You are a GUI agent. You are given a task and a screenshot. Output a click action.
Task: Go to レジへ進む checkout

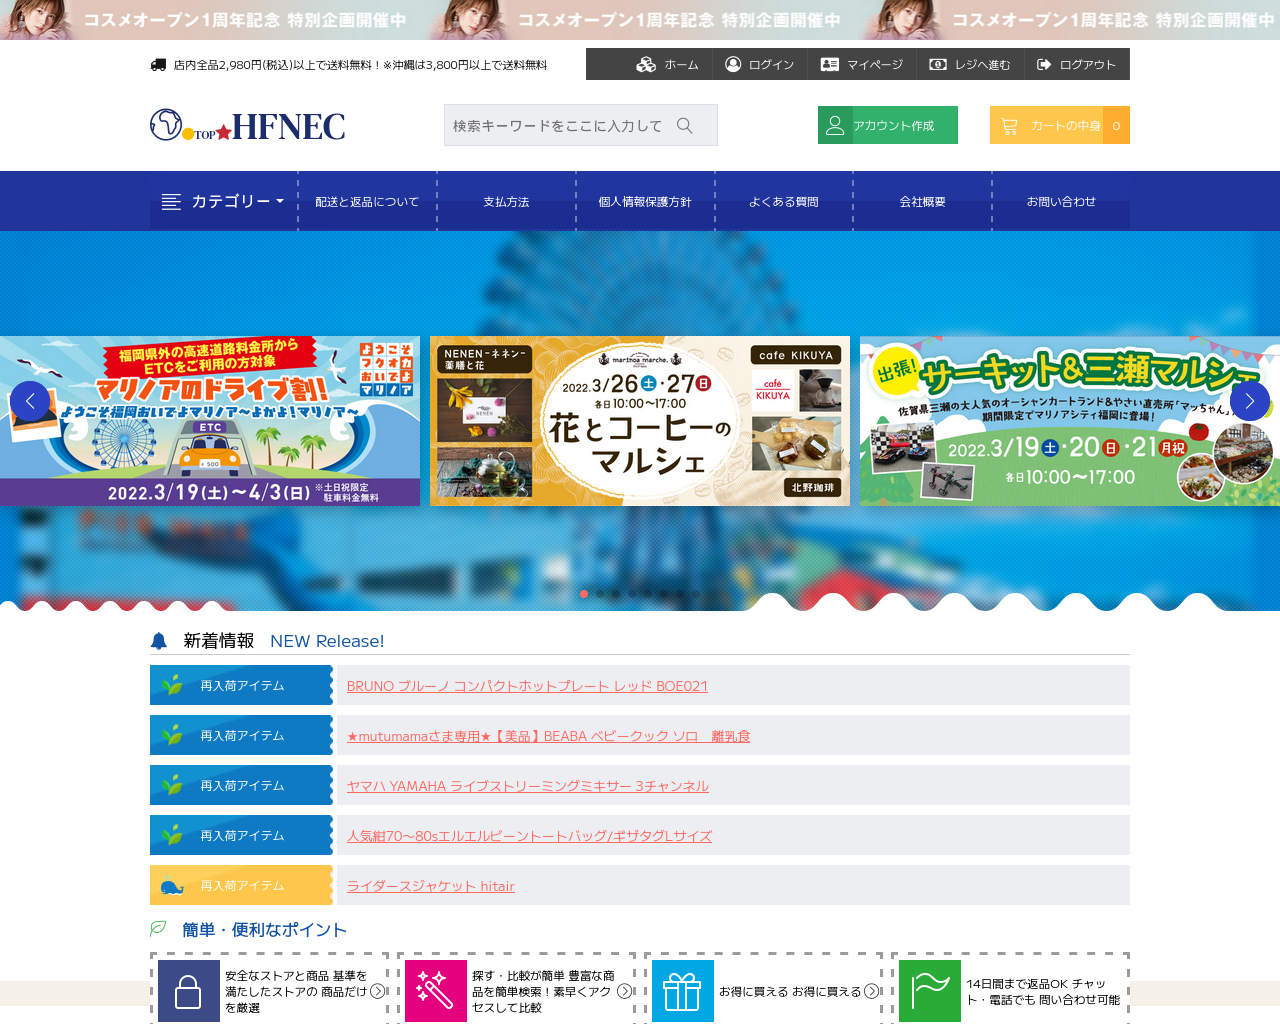[970, 64]
